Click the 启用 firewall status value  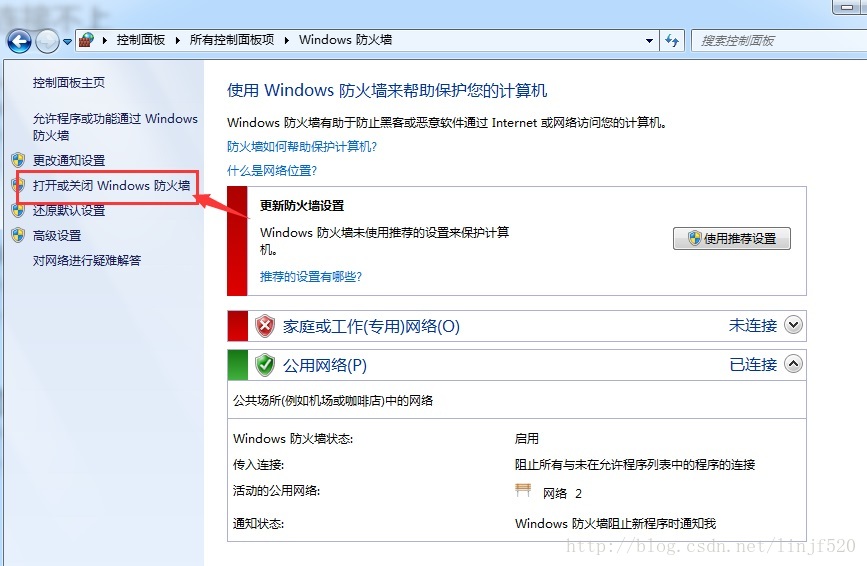pyautogui.click(x=526, y=438)
